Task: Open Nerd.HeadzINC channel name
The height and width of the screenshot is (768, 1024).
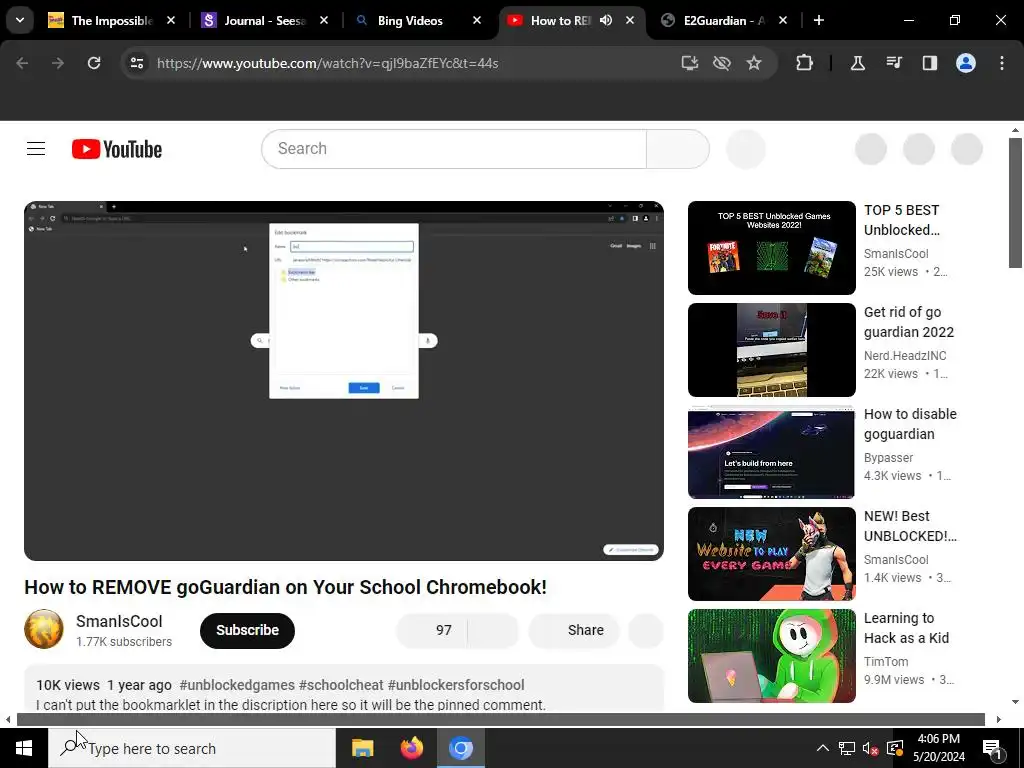Action: click(x=904, y=356)
